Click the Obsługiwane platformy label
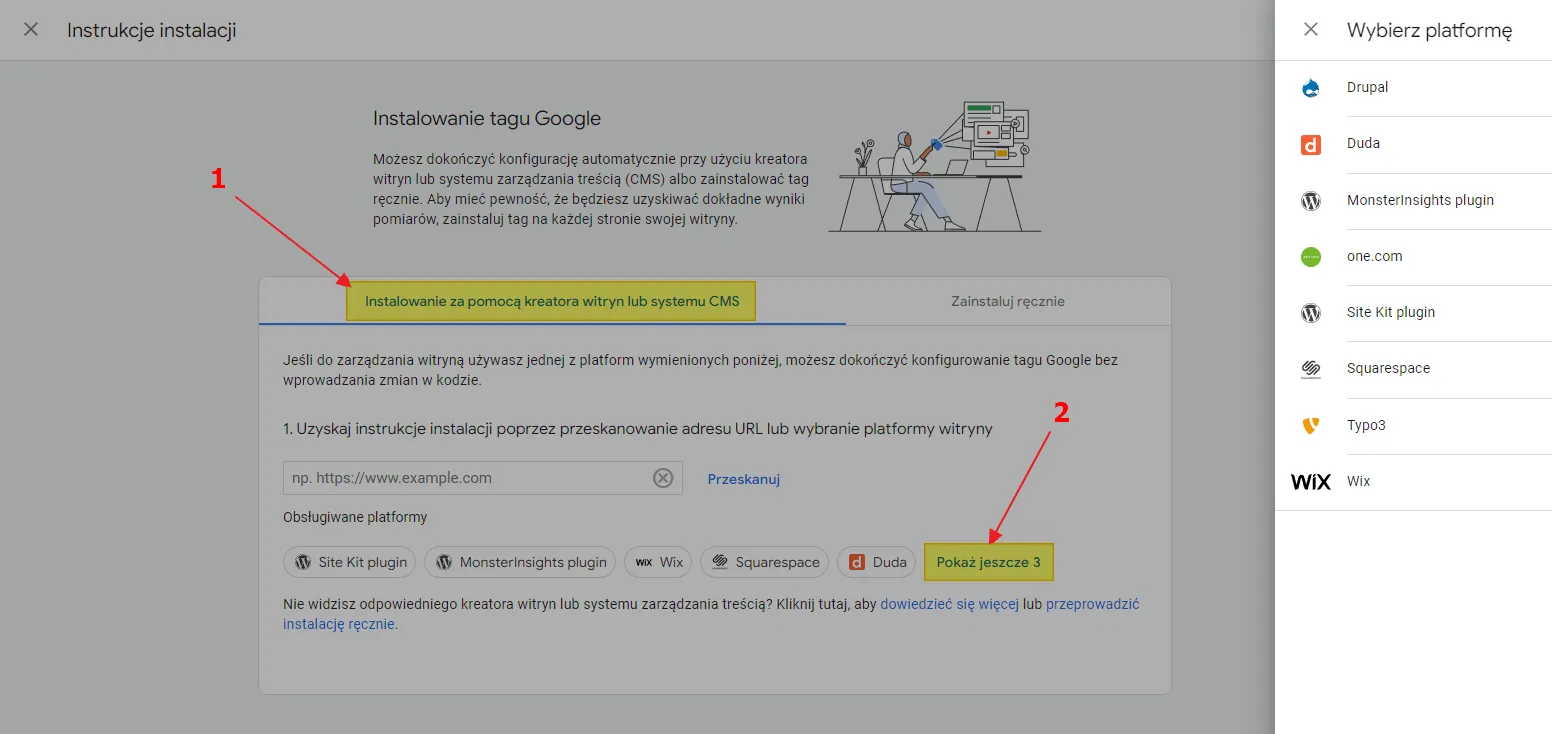This screenshot has height=734, width=1552. pos(355,517)
